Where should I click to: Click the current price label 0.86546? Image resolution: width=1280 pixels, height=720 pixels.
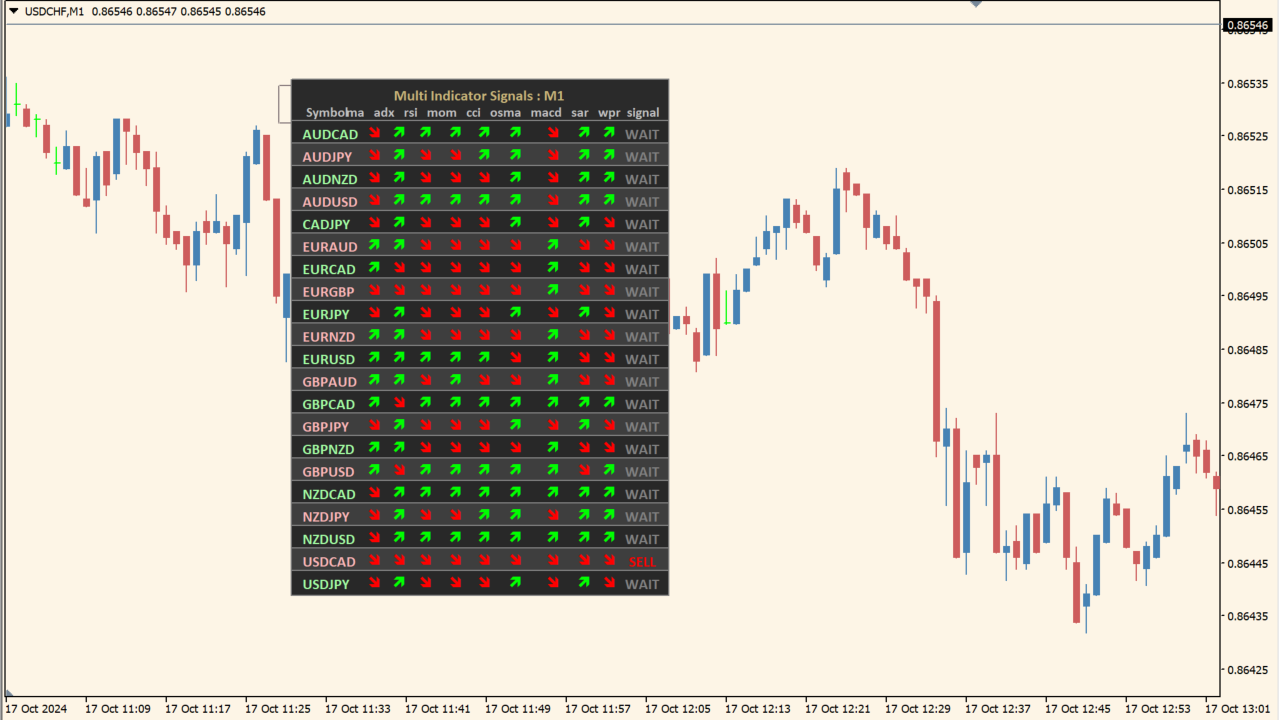point(1247,25)
